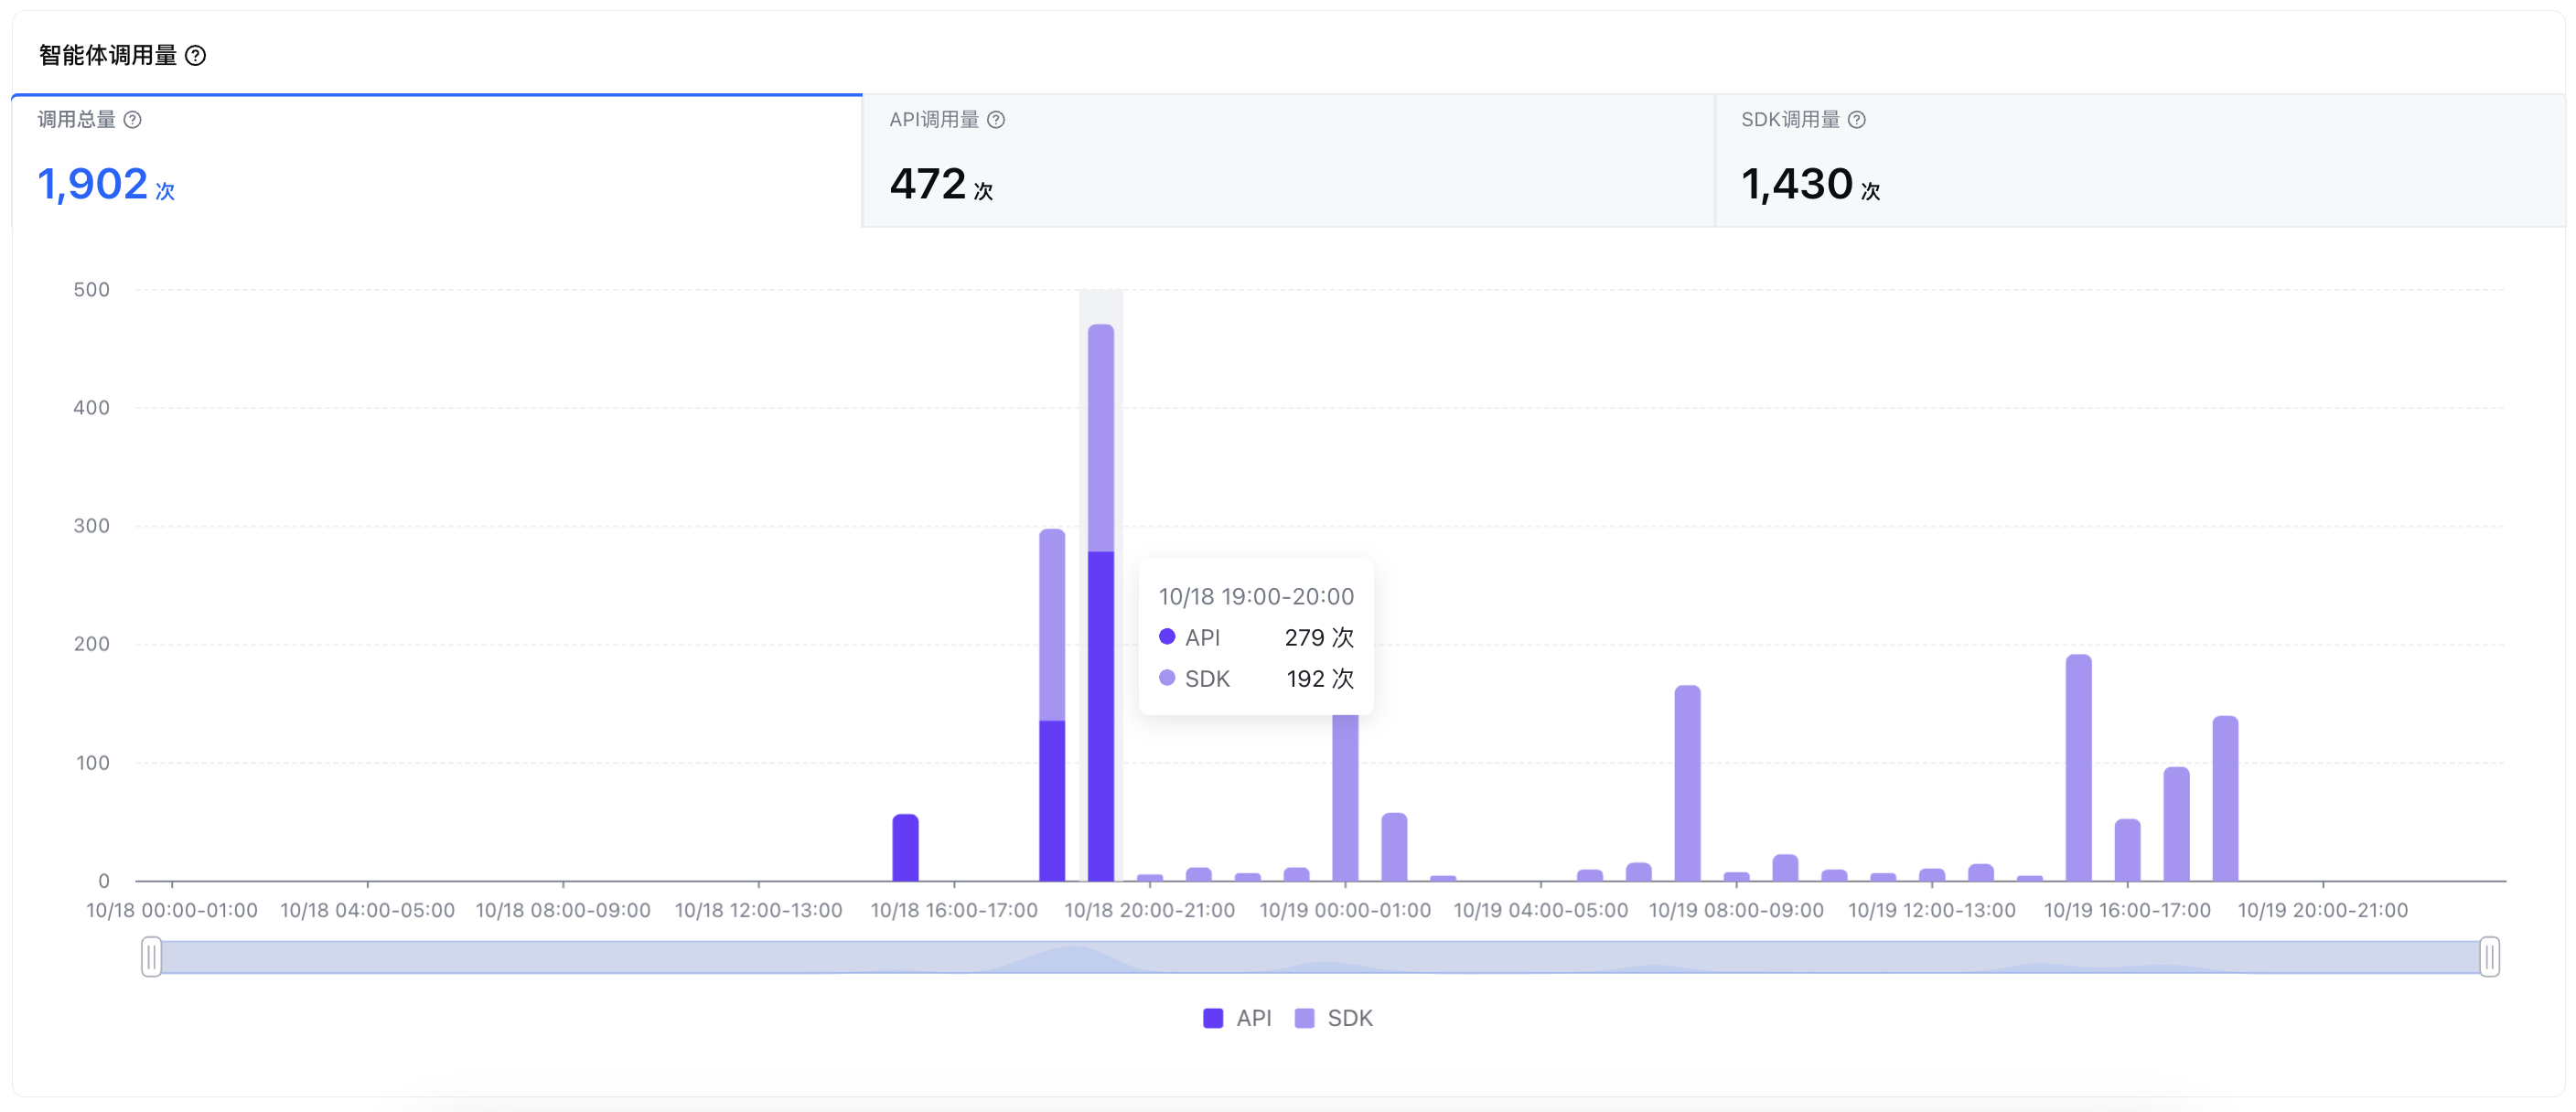Switch to the API调用量 tab

click(1288, 161)
